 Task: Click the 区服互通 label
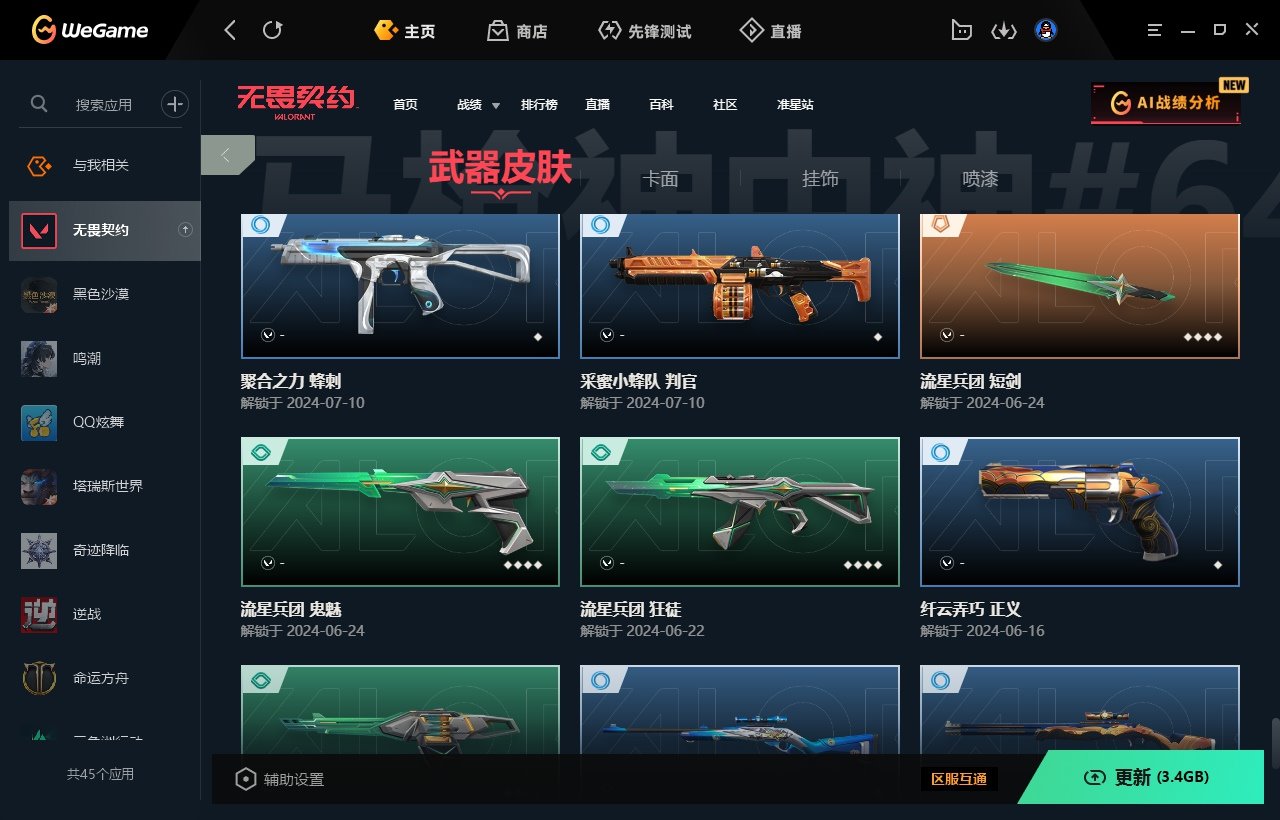click(959, 778)
